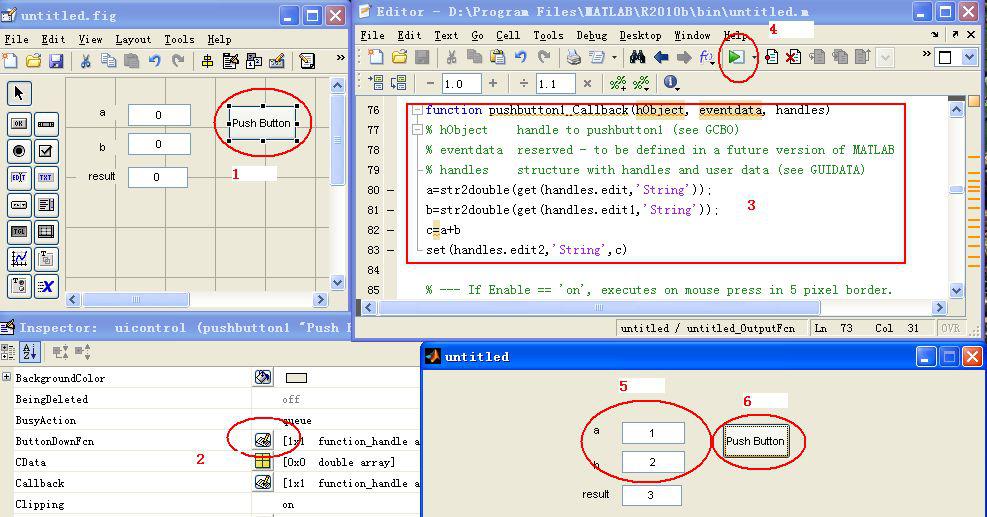Click result field showing 3 in GUI
The width and height of the screenshot is (987, 517).
pos(651,495)
